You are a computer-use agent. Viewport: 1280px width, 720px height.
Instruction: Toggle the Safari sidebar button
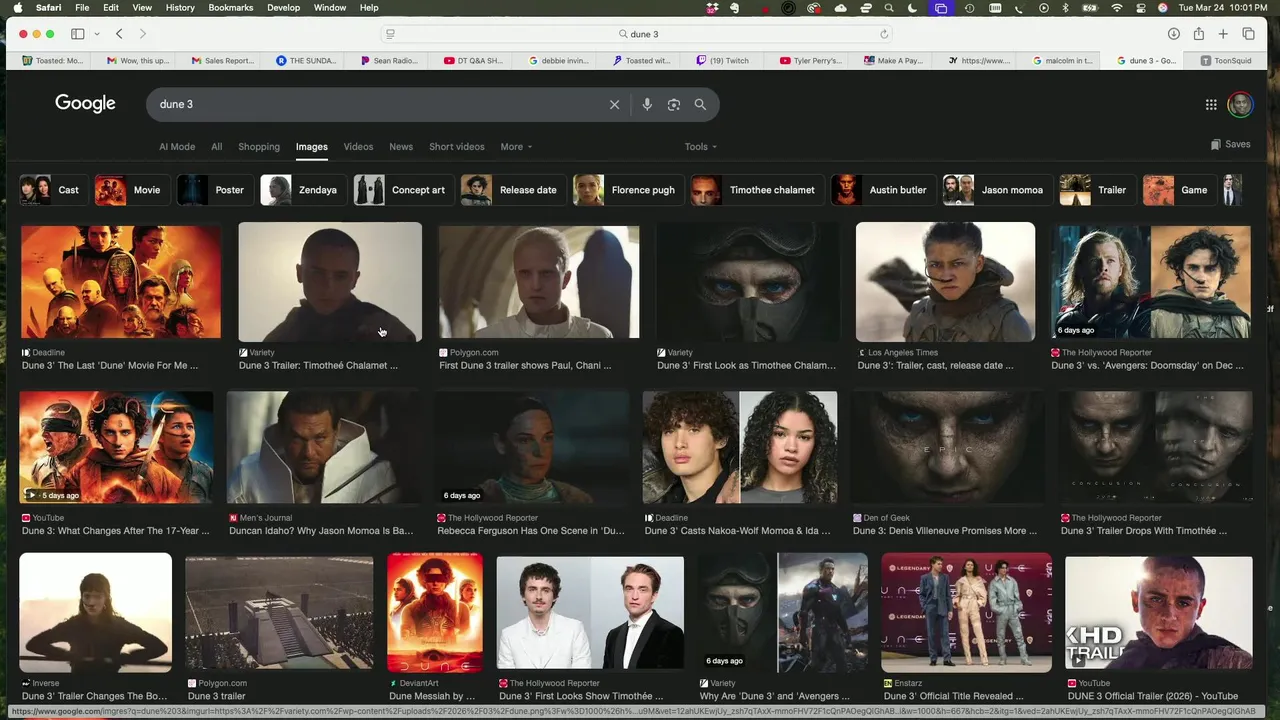(x=77, y=34)
